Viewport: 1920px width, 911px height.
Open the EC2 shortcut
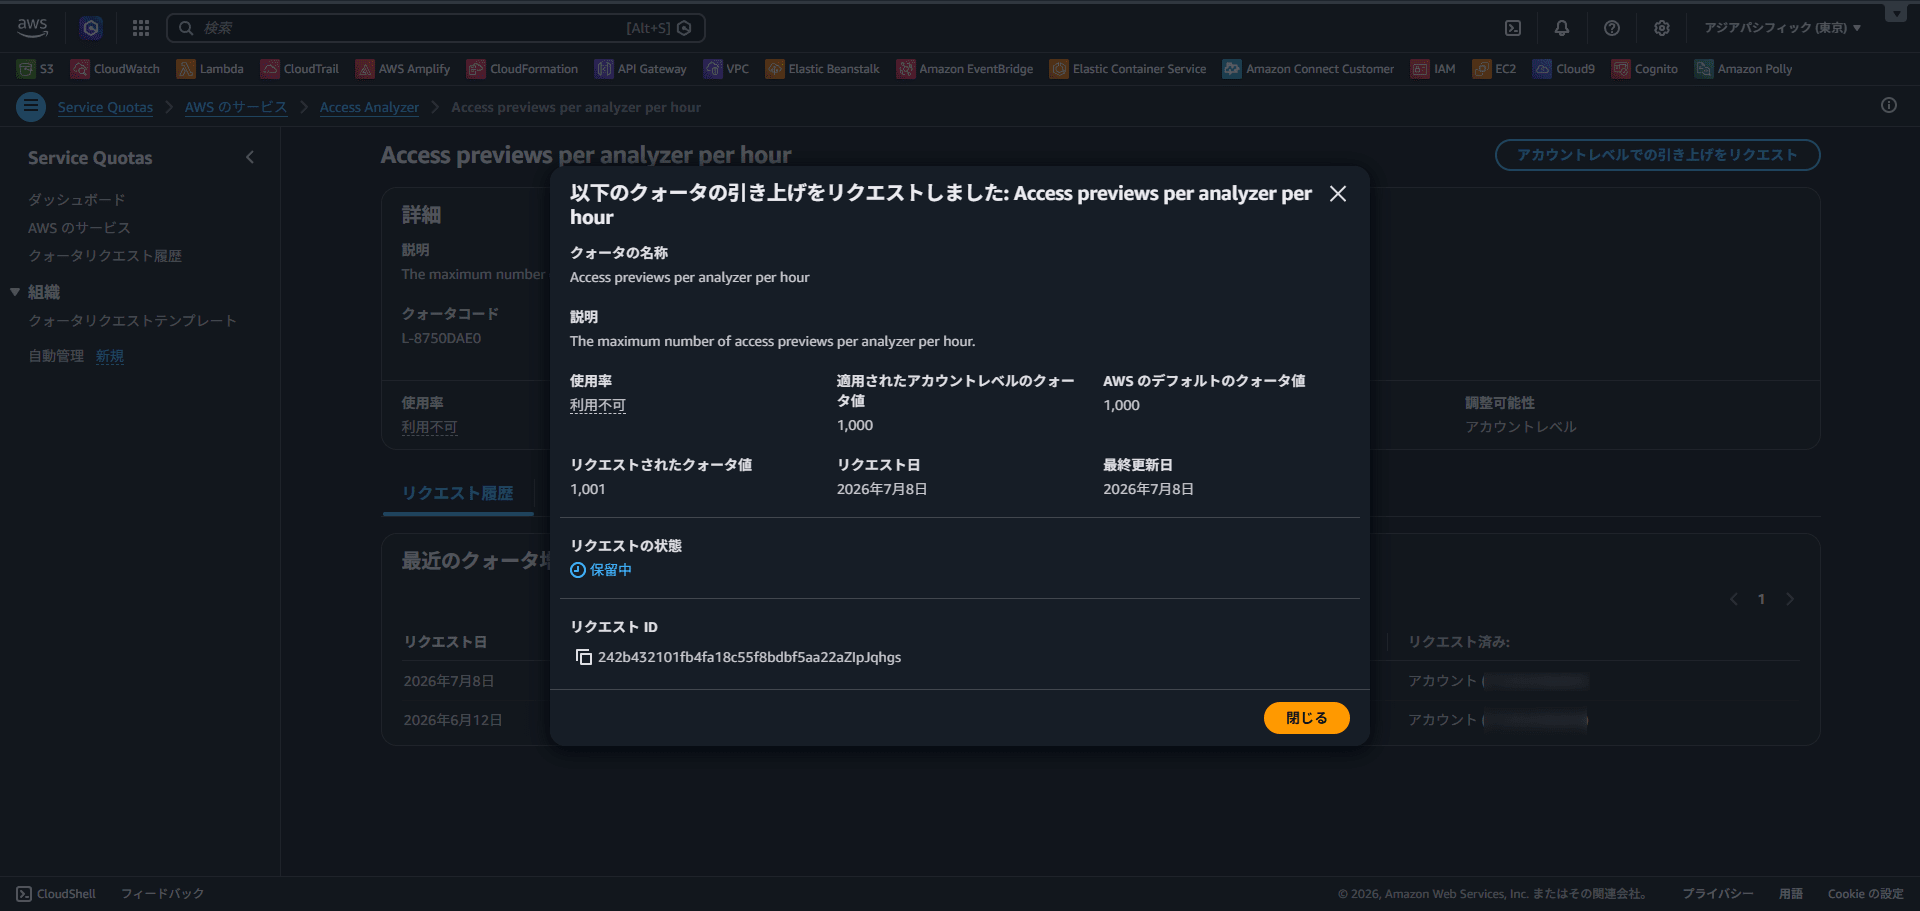[x=1494, y=69]
